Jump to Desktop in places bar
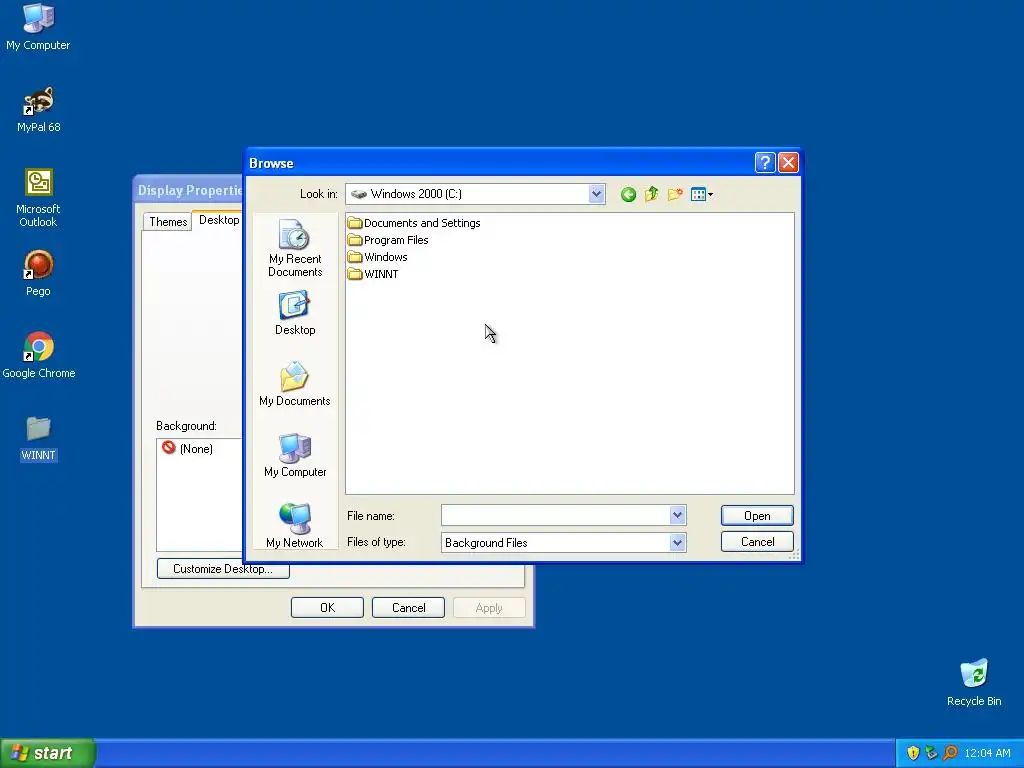Viewport: 1024px width, 768px height. coord(295,313)
